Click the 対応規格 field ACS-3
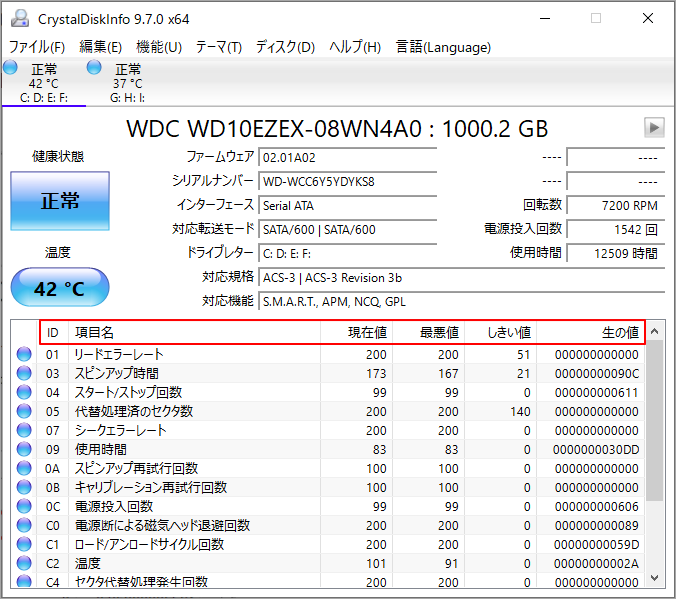This screenshot has height=599, width=676. pyautogui.click(x=462, y=278)
